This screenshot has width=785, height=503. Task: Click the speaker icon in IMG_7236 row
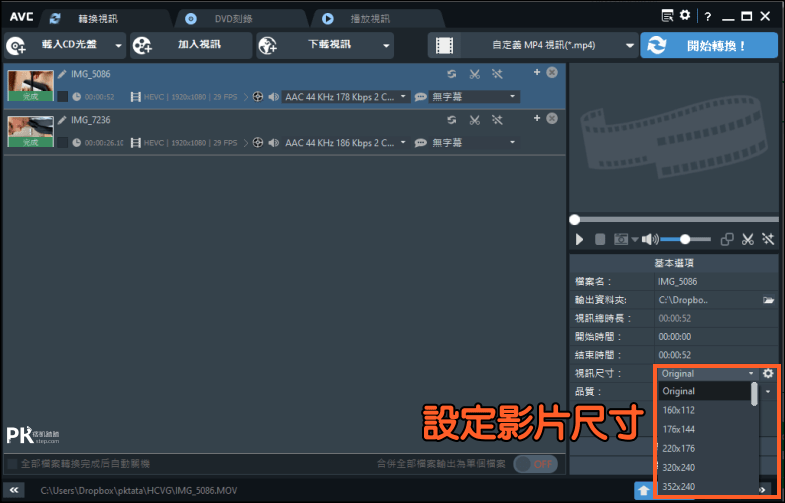click(273, 143)
